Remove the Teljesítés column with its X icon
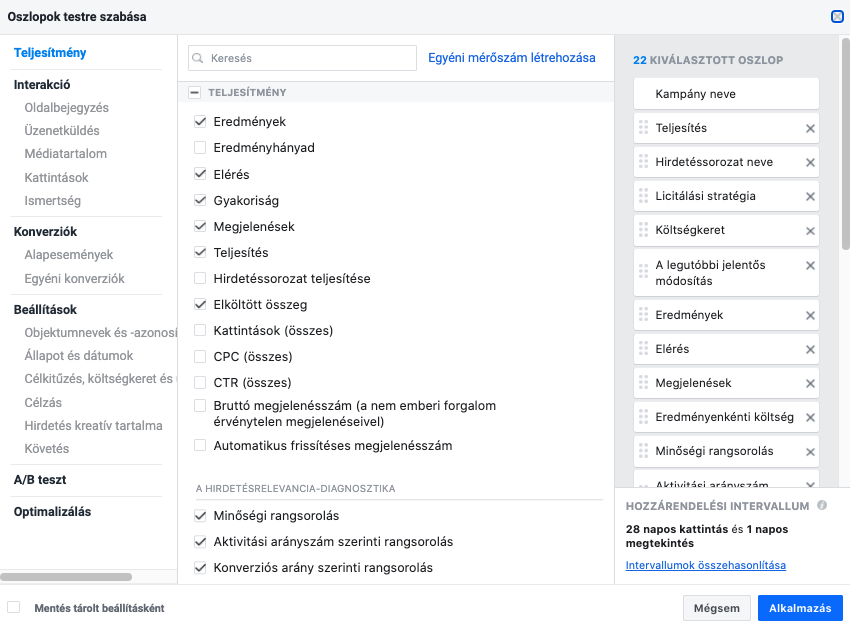This screenshot has width=850, height=627. click(x=810, y=128)
